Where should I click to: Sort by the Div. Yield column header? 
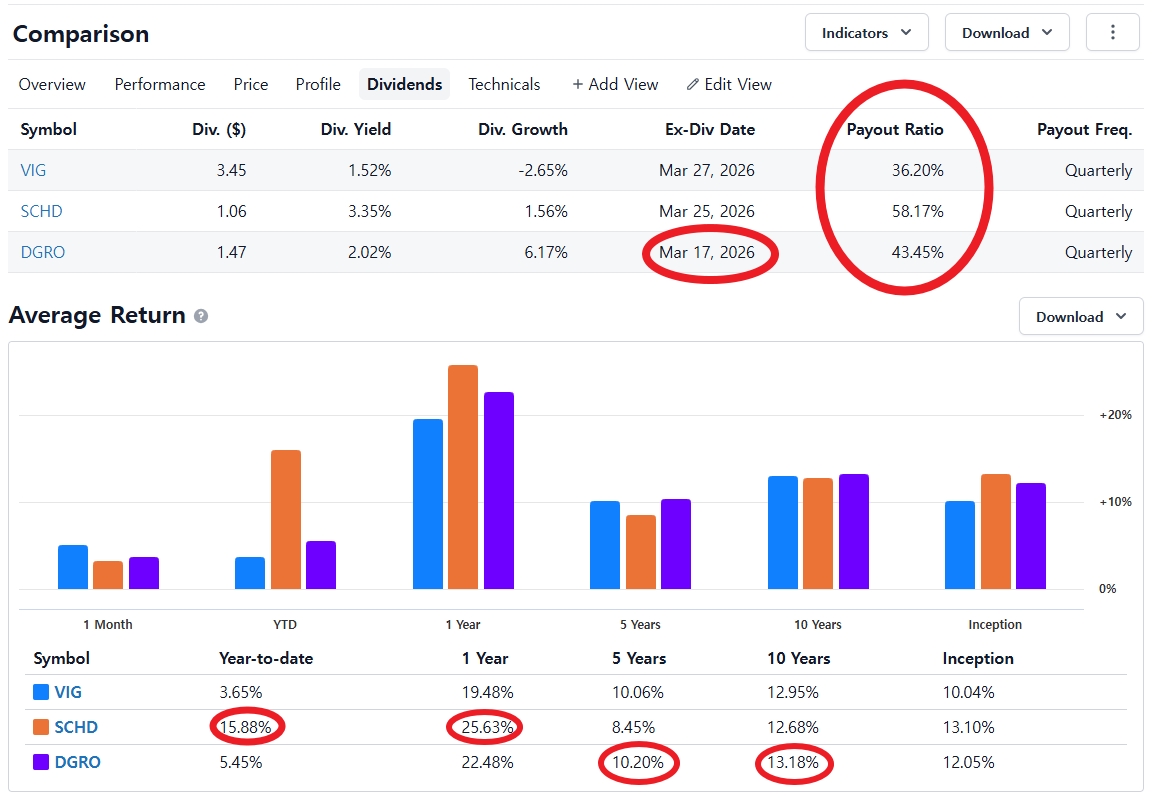coord(356,129)
